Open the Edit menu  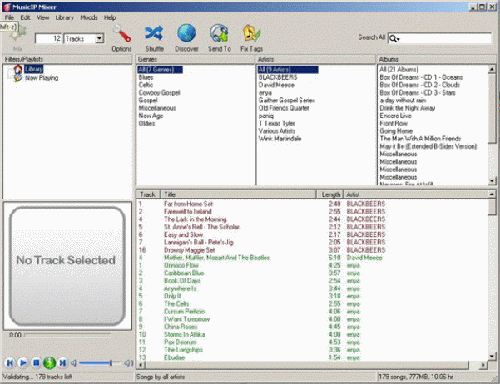(25, 18)
